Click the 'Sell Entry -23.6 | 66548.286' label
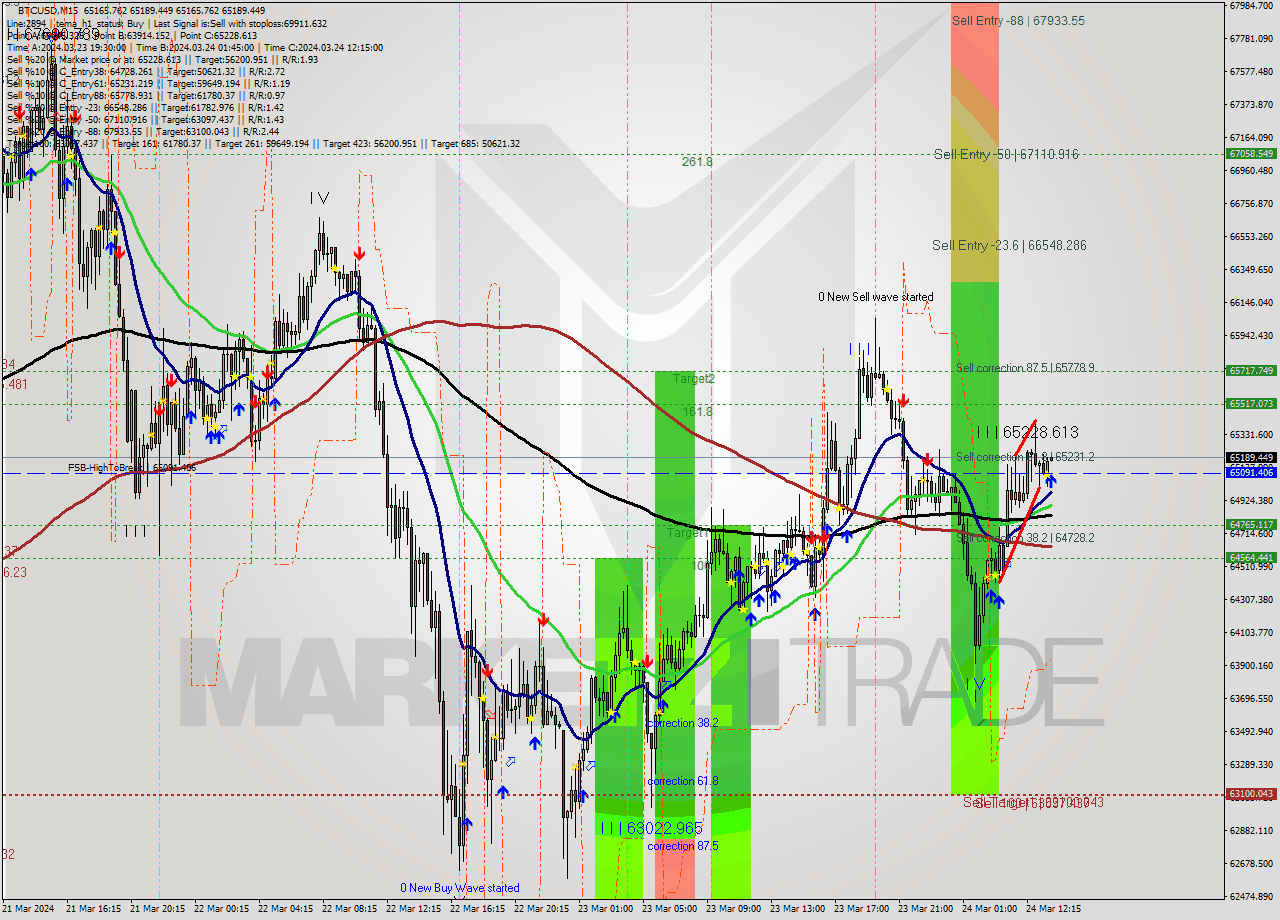 point(1009,245)
